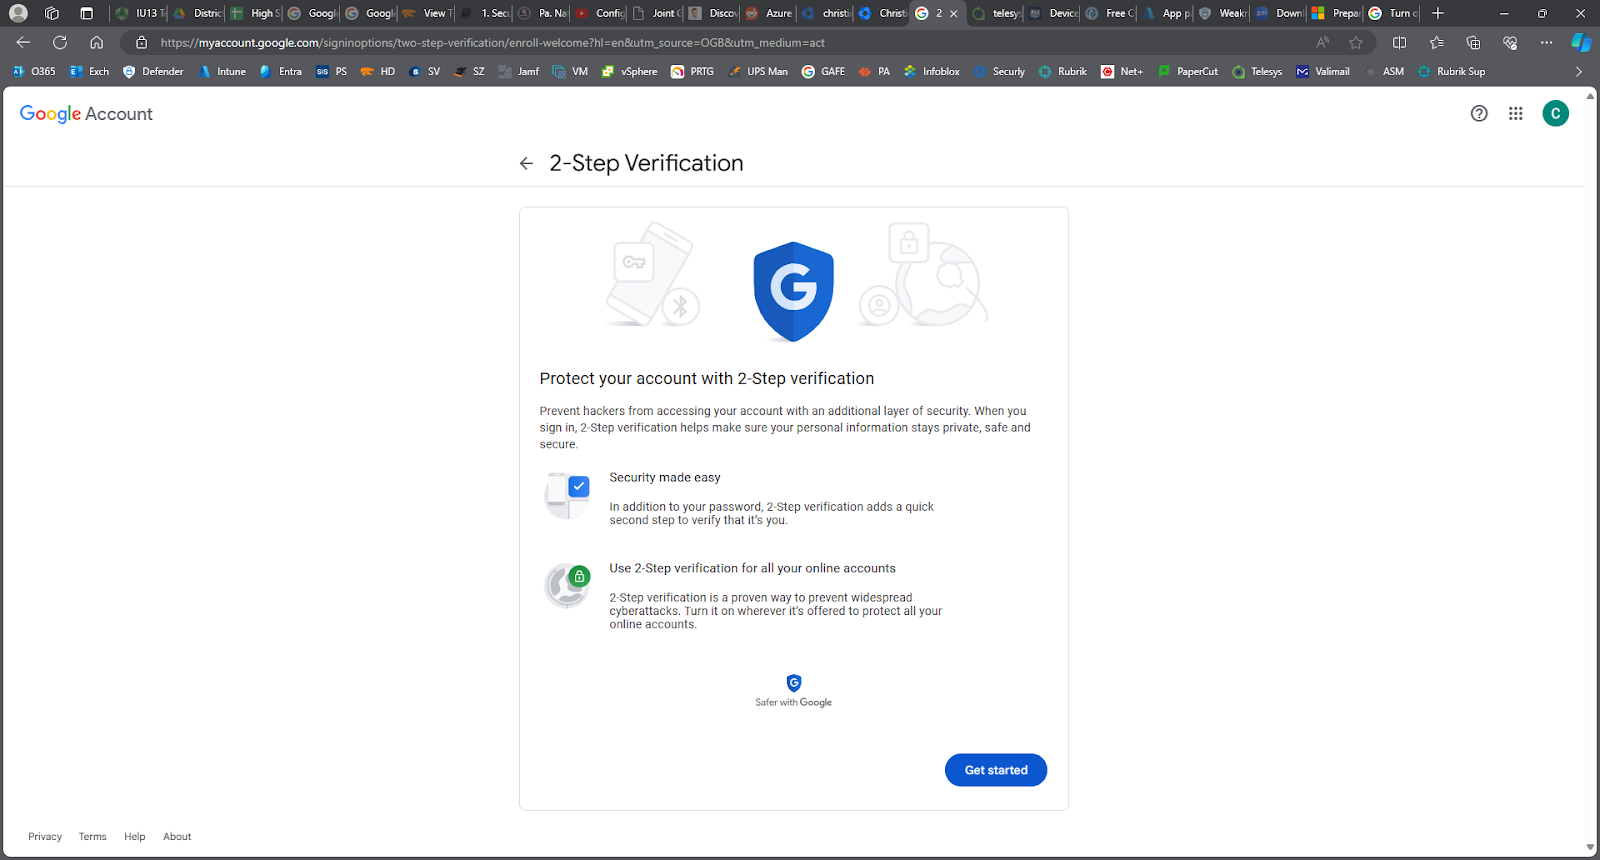Open the Defender bookmark
The width and height of the screenshot is (1600, 860).
tap(153, 72)
